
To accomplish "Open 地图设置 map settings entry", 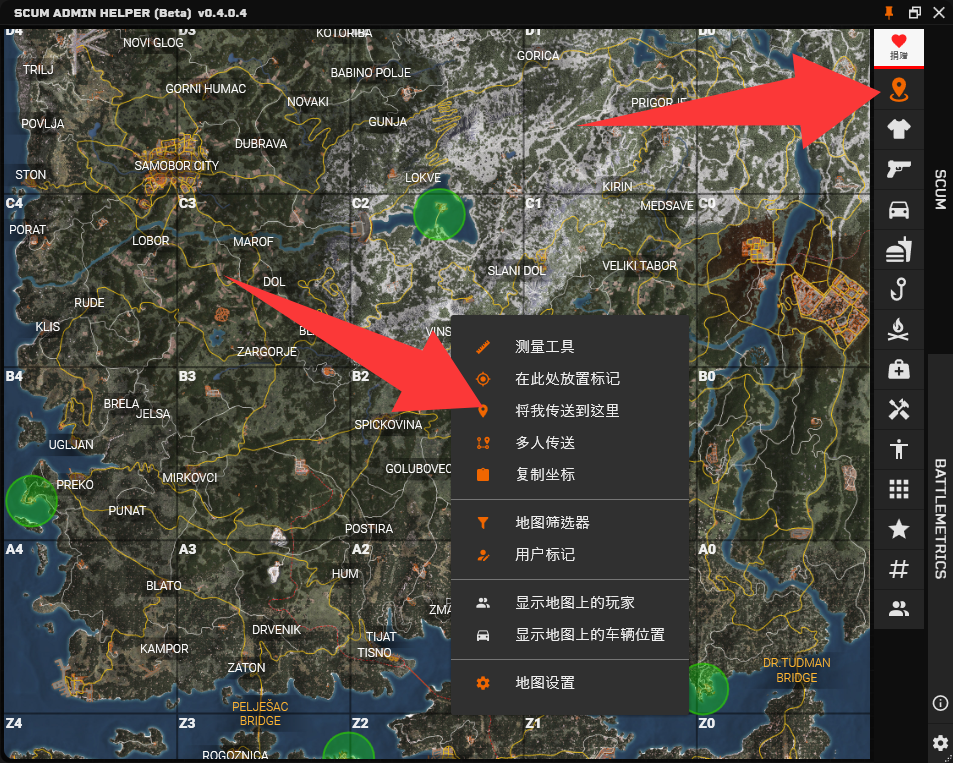I will pos(569,683).
